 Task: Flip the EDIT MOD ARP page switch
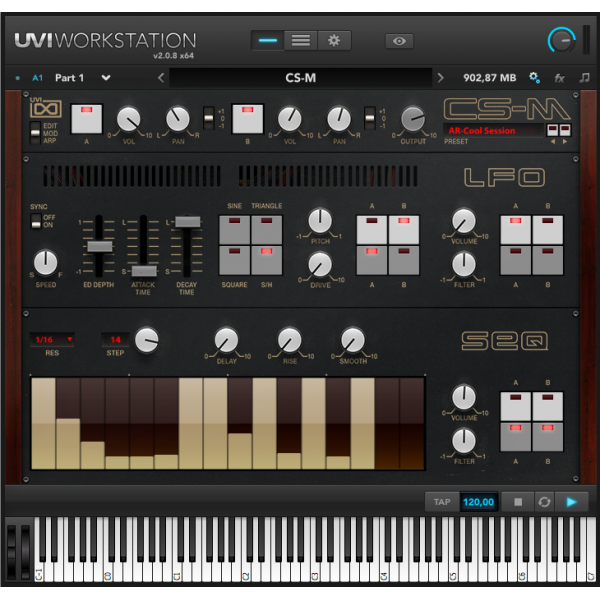pyautogui.click(x=35, y=133)
